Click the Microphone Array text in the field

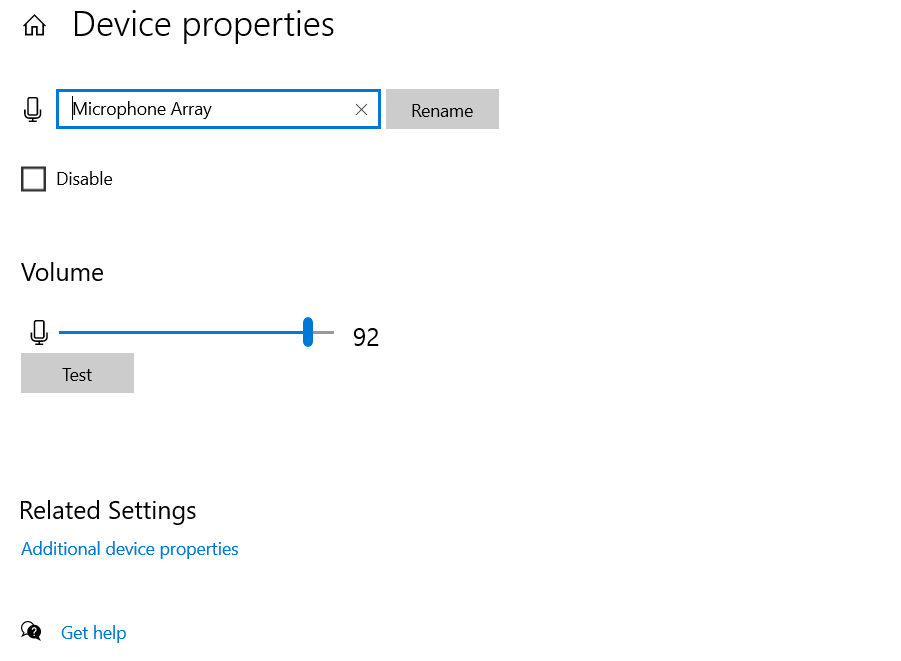click(x=143, y=109)
